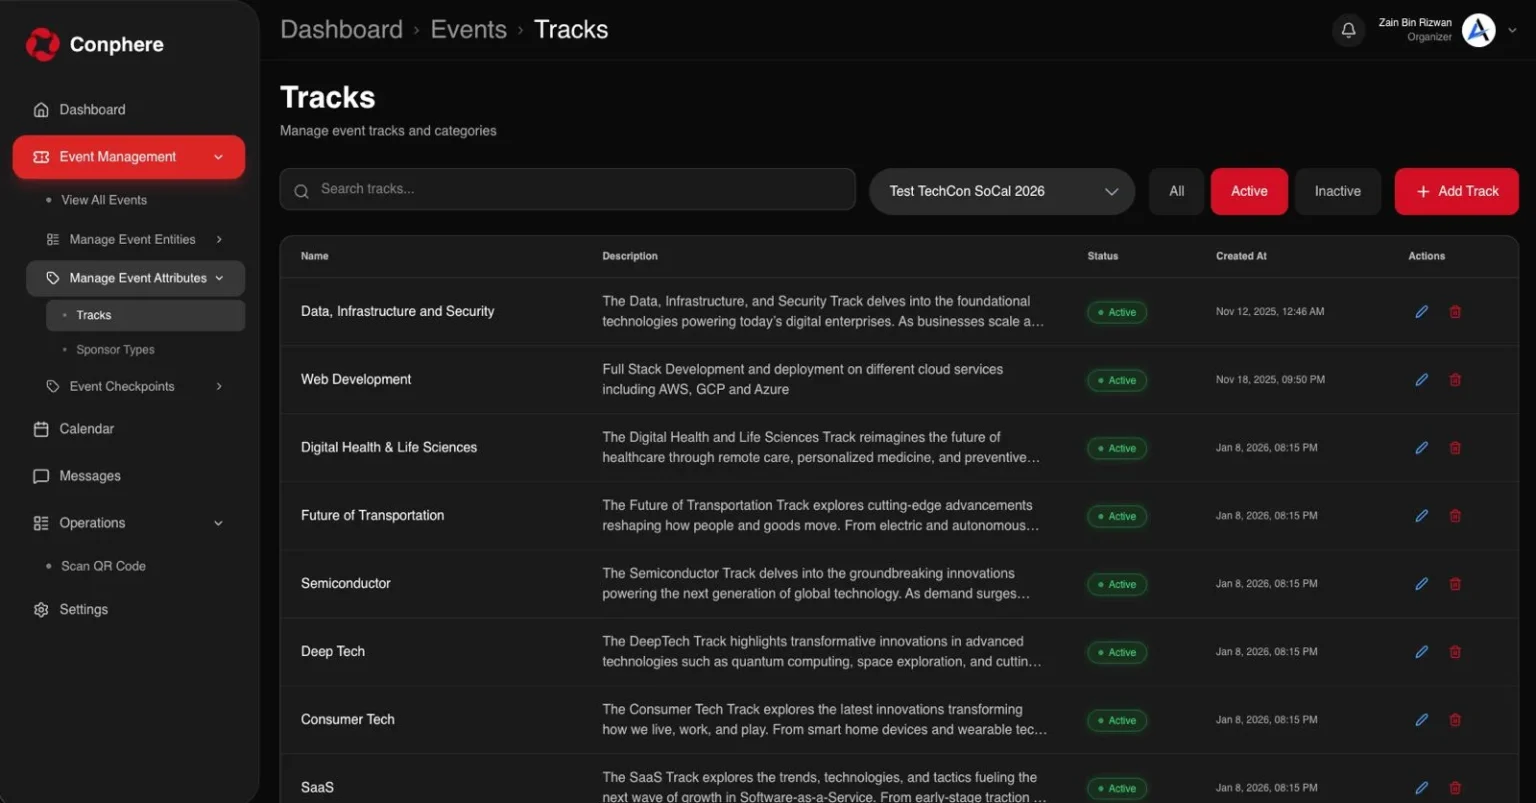The height and width of the screenshot is (803, 1536).
Task: Click the notification bell icon
Action: tap(1348, 30)
